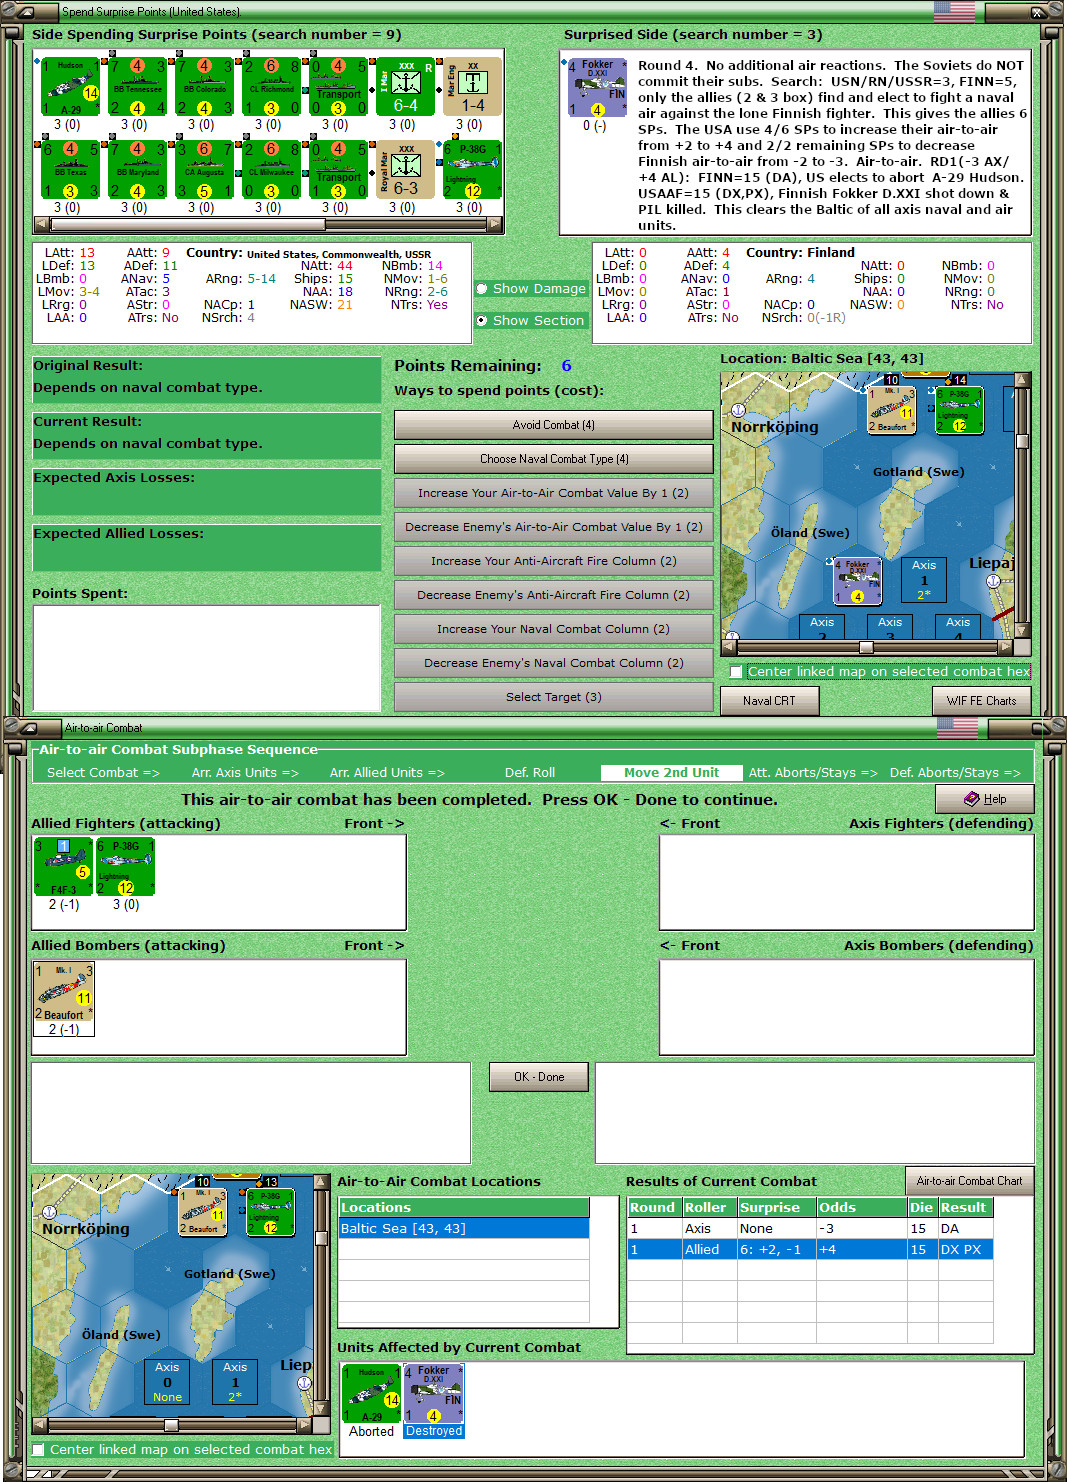
Task: Click Beaufort counter on Surprise Points location map
Action: click(x=891, y=410)
